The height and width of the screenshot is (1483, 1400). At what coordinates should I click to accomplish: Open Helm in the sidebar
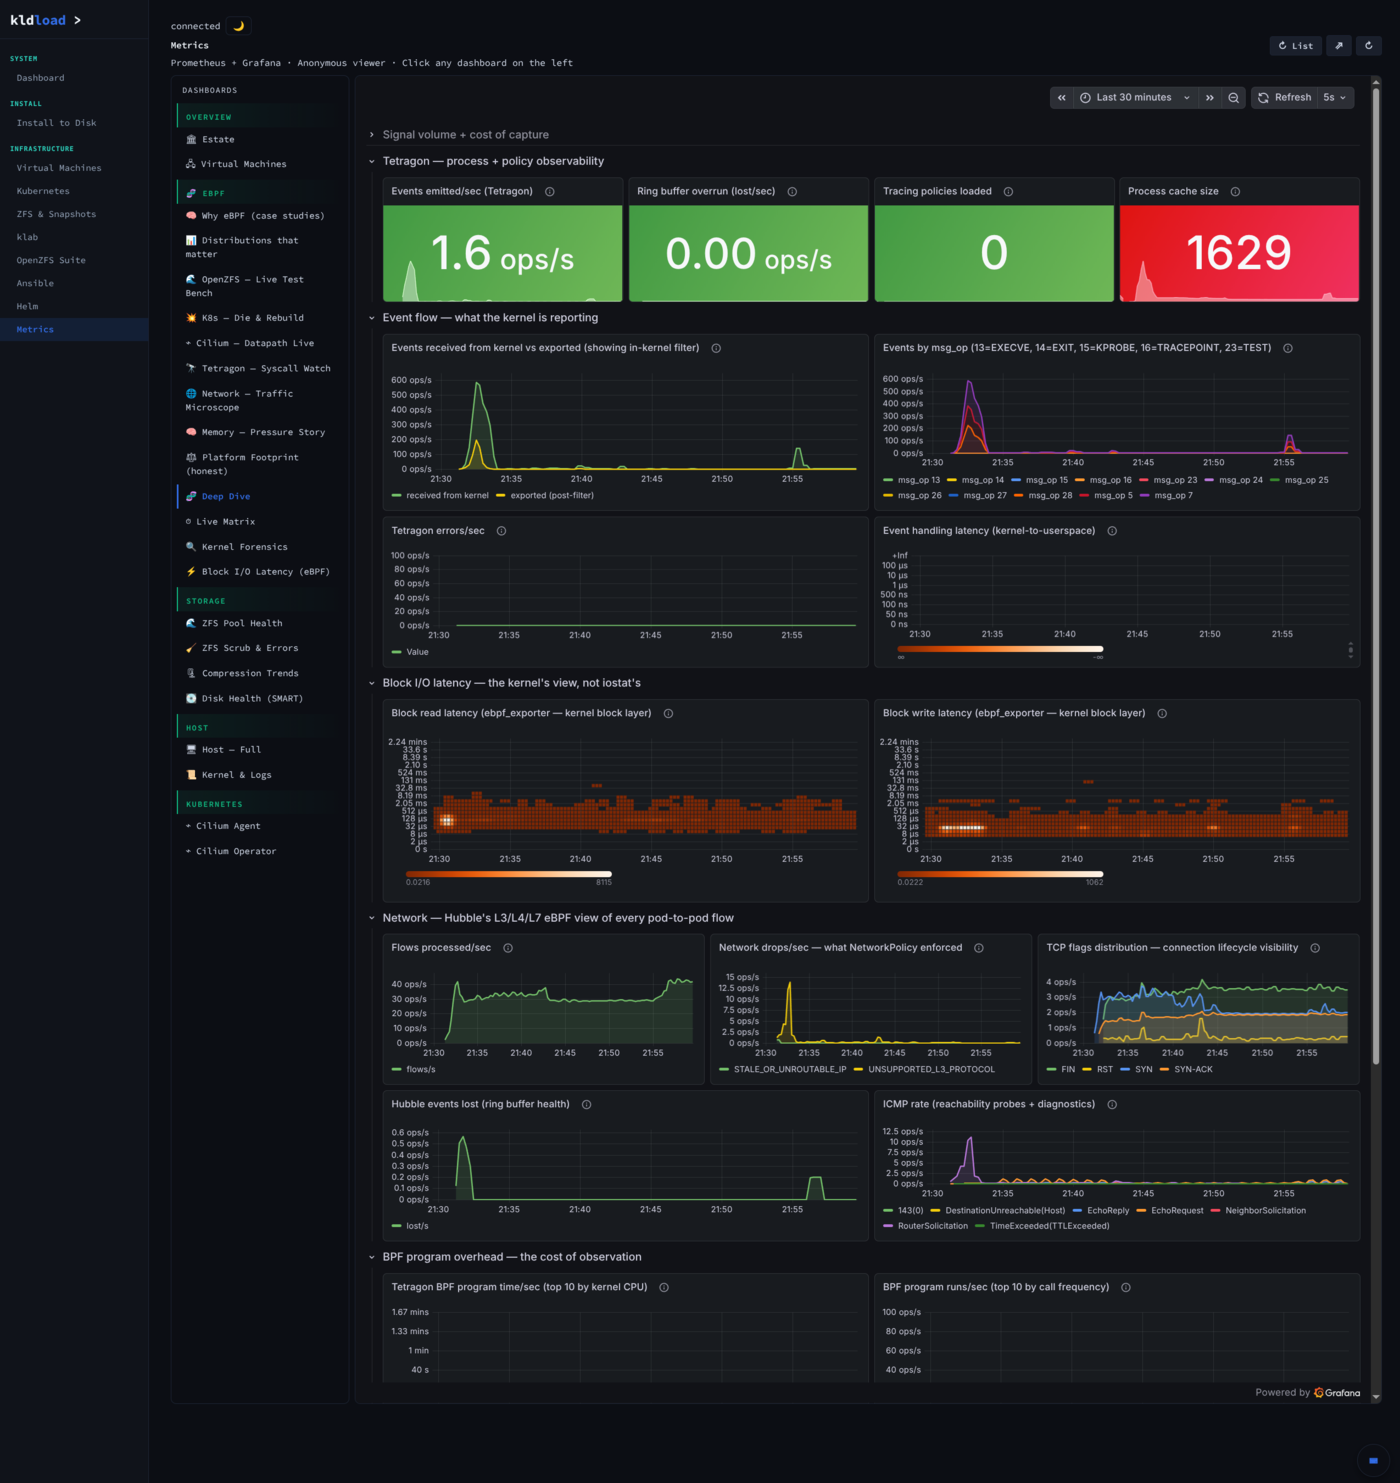click(x=27, y=306)
